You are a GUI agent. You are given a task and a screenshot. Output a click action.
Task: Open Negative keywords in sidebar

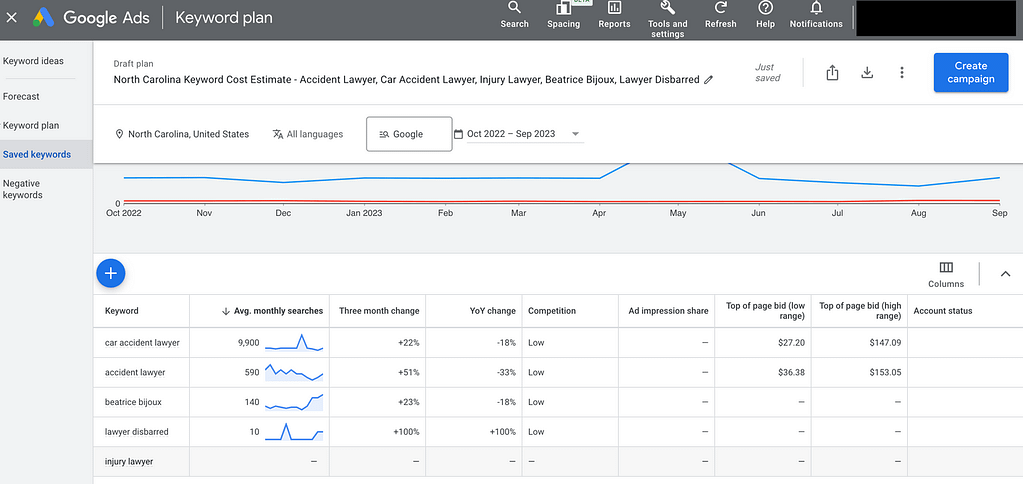click(23, 189)
